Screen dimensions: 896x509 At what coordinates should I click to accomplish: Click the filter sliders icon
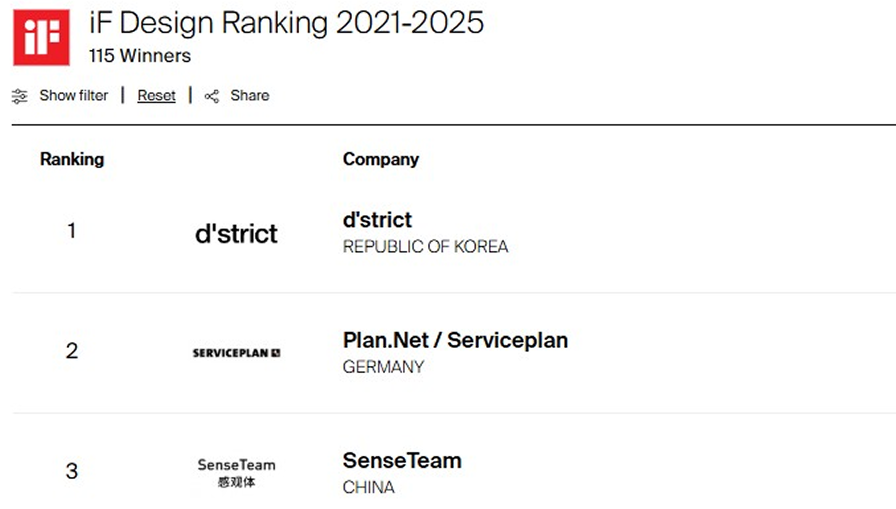tap(20, 96)
